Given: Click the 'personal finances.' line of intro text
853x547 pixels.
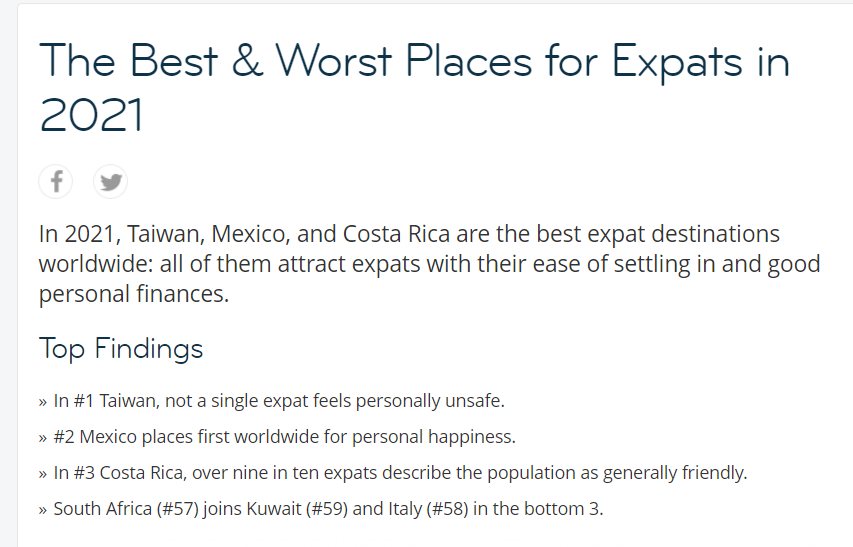Looking at the screenshot, I should (134, 294).
